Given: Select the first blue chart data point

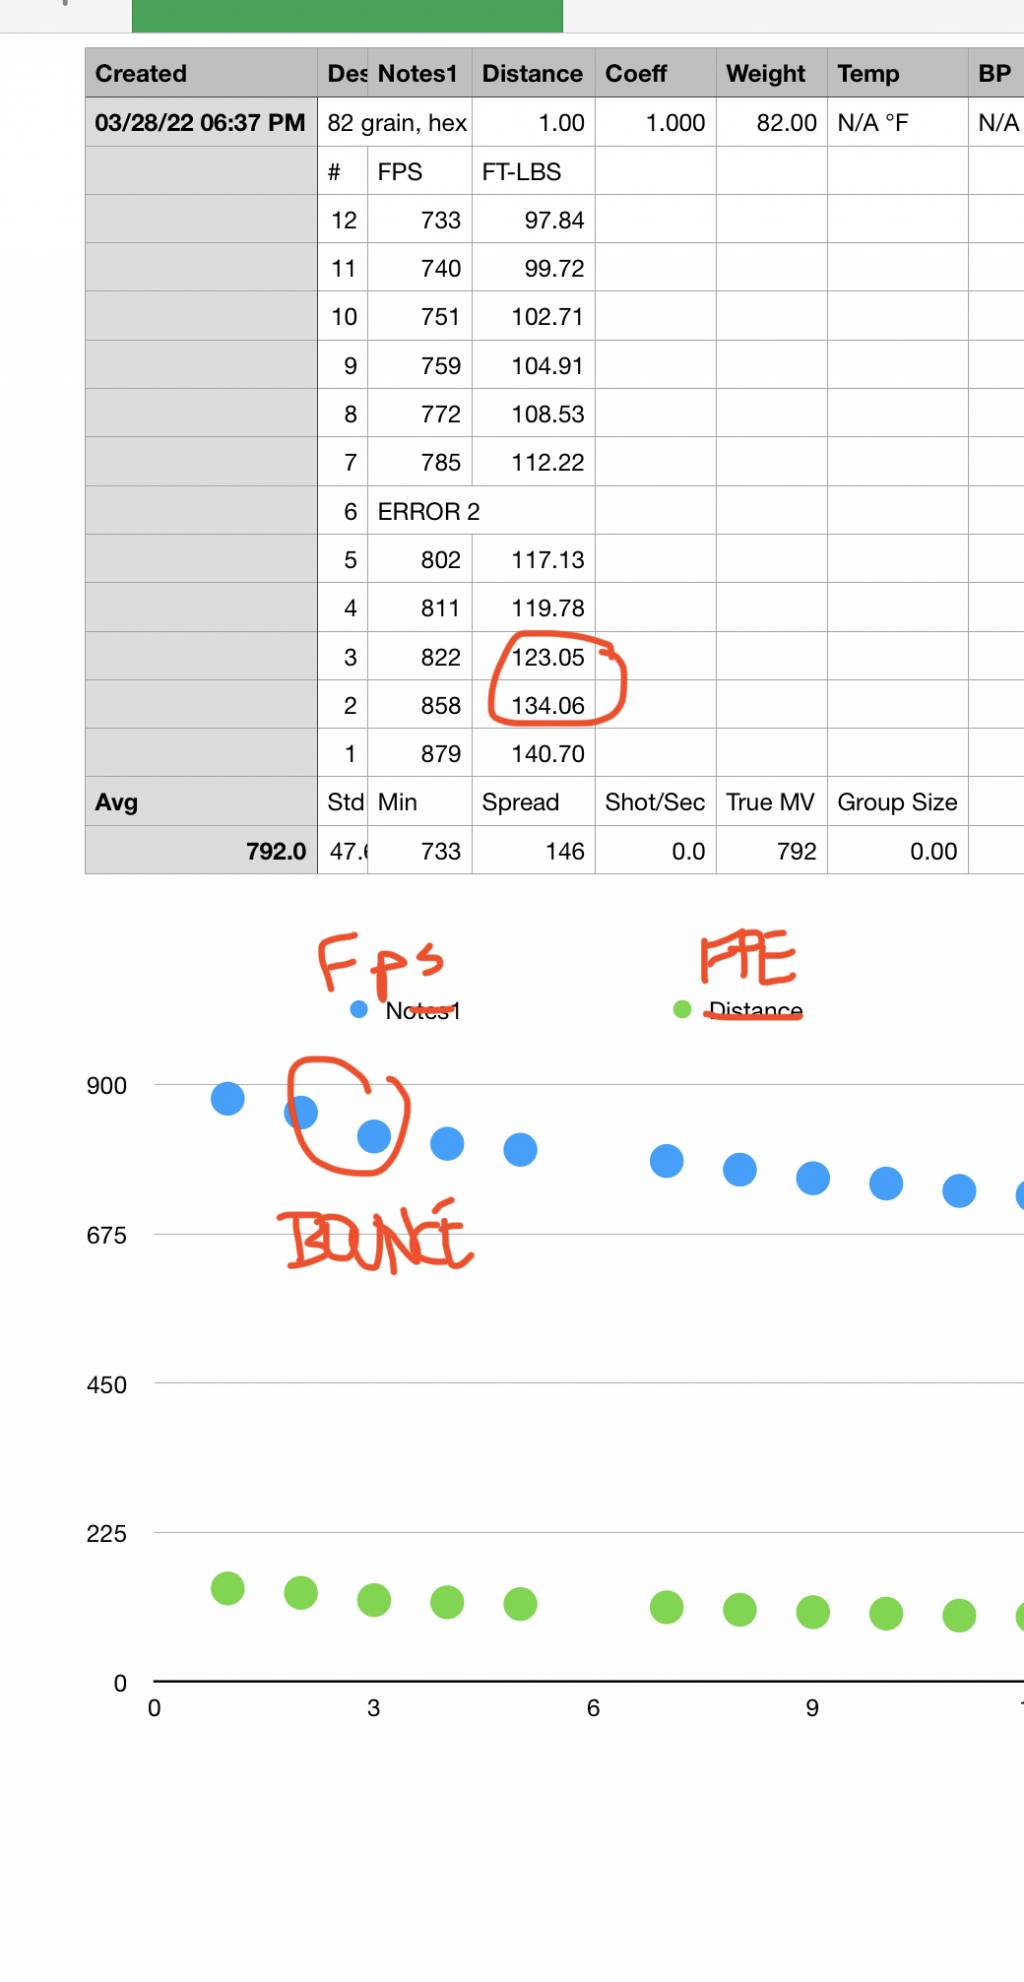Looking at the screenshot, I should click(x=228, y=1099).
